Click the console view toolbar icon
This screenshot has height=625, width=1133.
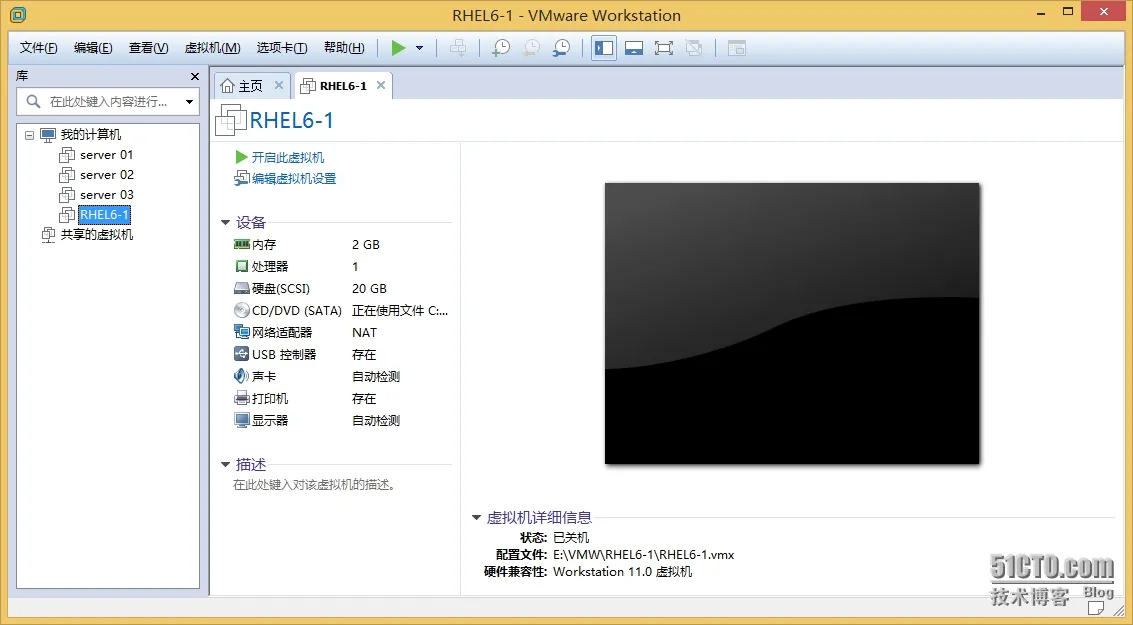coord(736,48)
